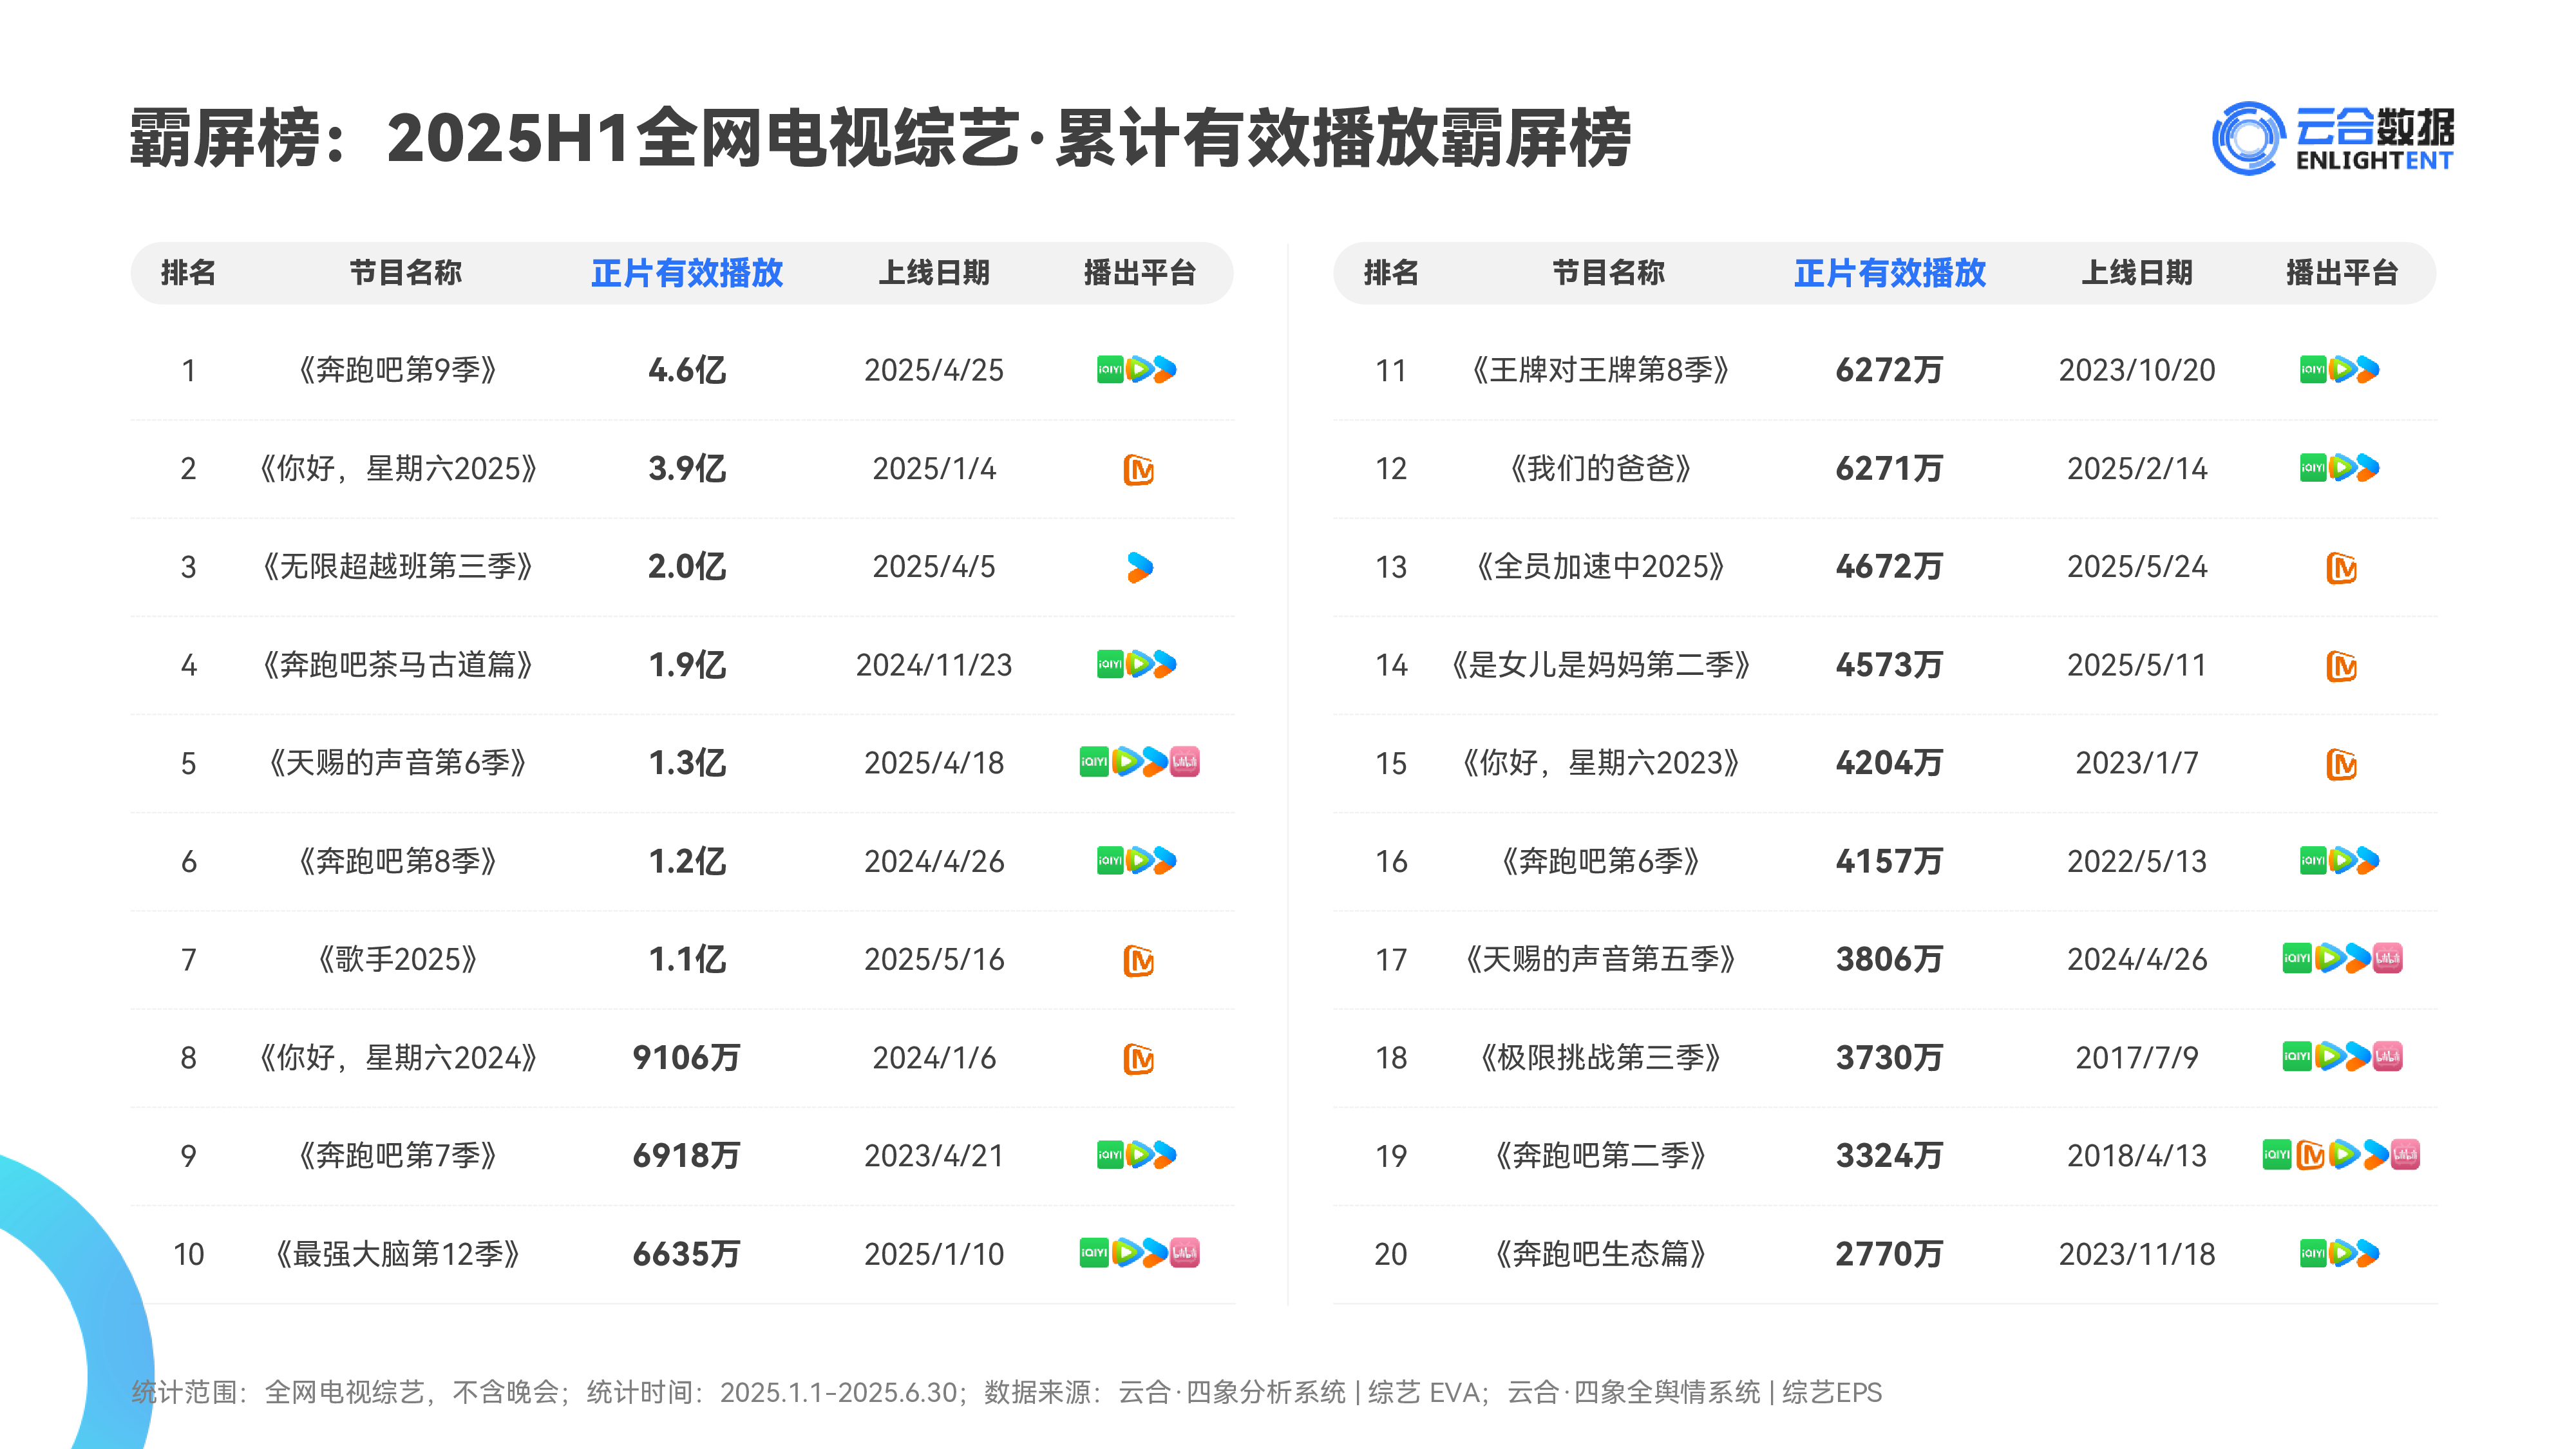Click Mango TV icon in 奔跑吧第二季 row
This screenshot has height=1449, width=2576.
(x=2310, y=1155)
